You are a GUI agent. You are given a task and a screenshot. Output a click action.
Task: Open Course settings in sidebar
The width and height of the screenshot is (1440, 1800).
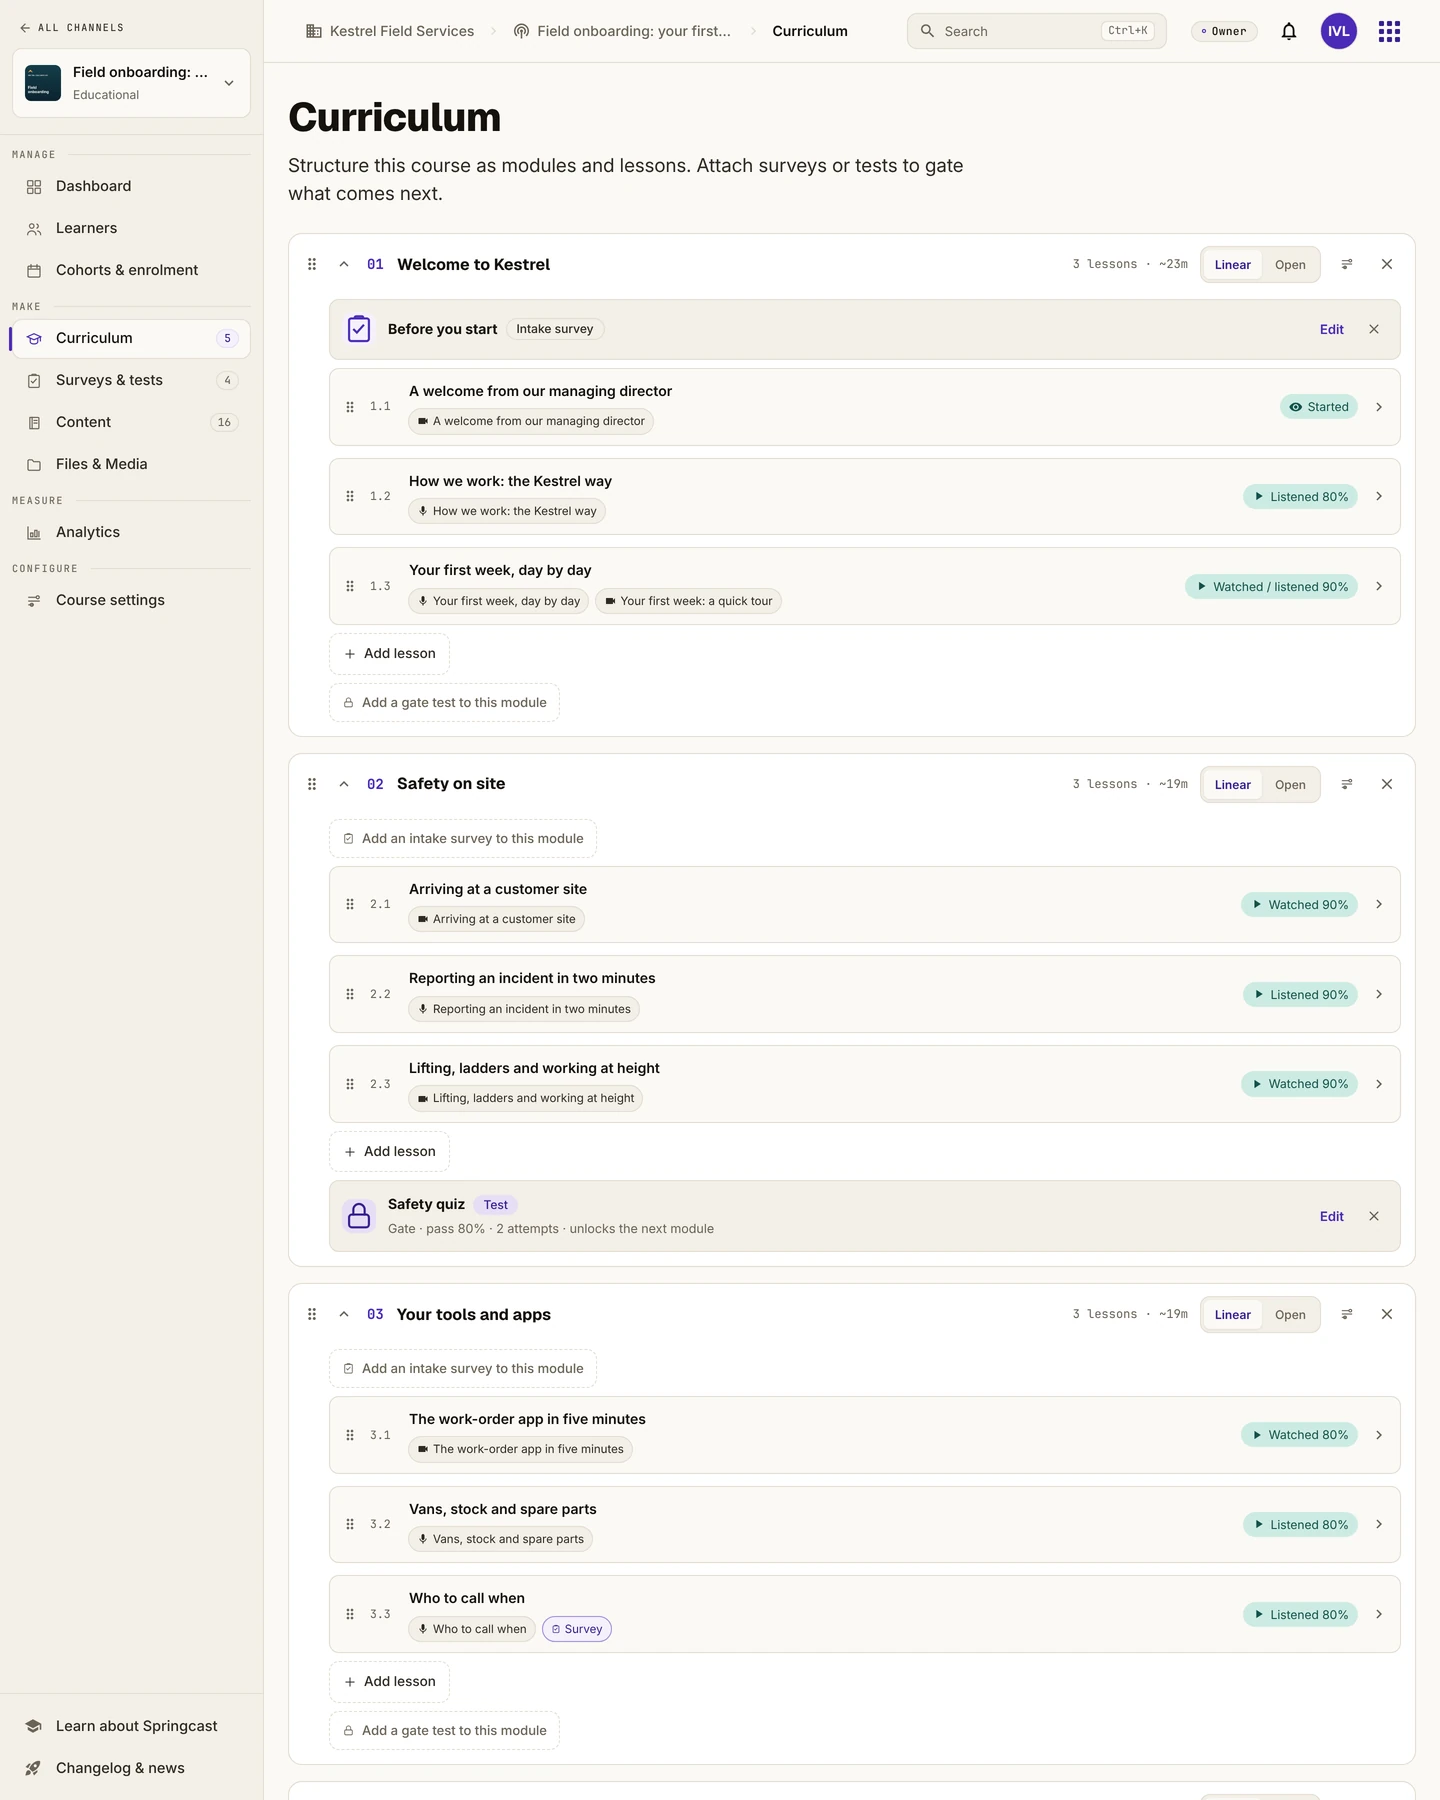click(131, 600)
